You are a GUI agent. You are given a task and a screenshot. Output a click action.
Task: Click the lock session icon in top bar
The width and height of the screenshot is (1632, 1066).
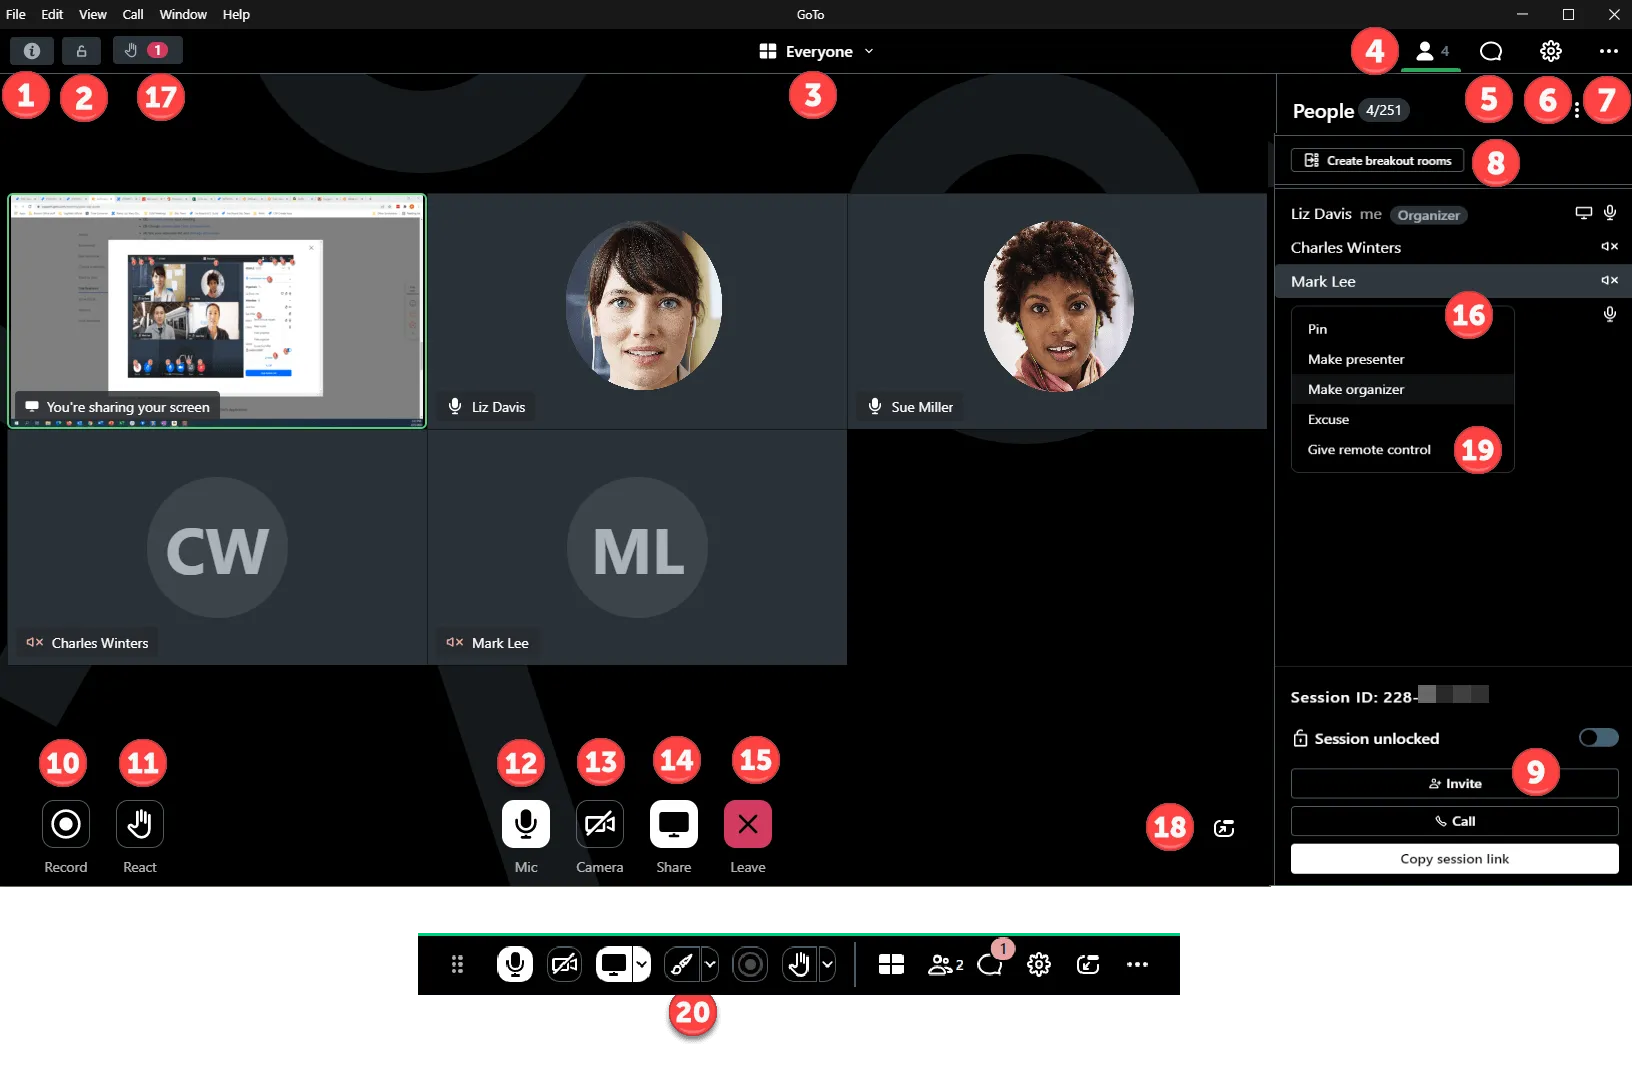point(81,50)
